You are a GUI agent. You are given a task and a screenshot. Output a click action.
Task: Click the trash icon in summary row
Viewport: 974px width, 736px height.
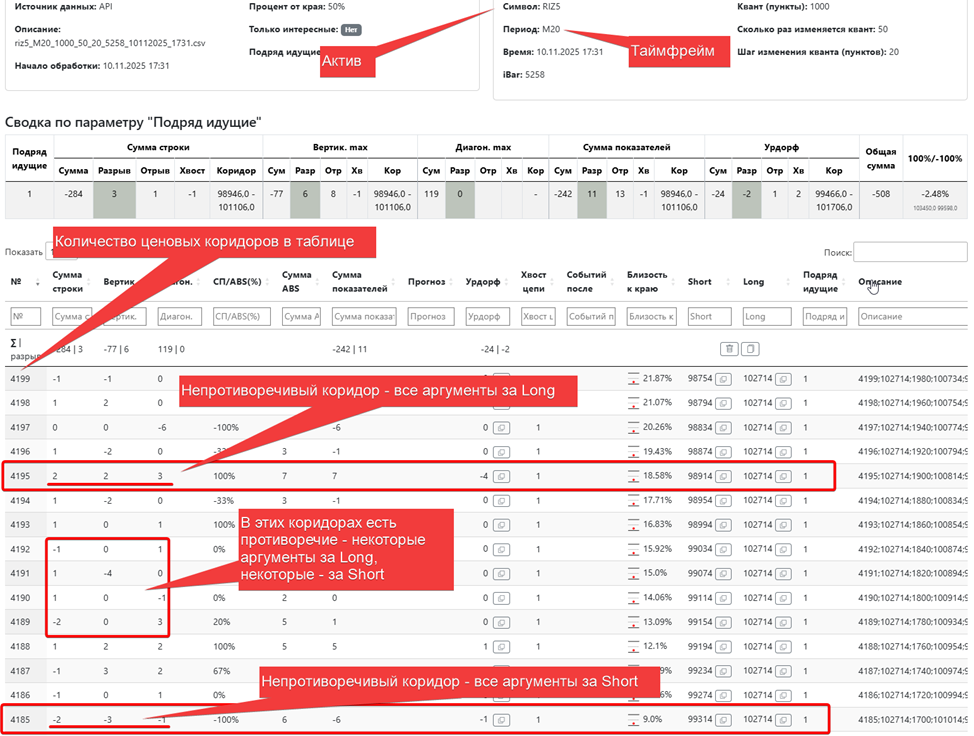click(x=730, y=349)
